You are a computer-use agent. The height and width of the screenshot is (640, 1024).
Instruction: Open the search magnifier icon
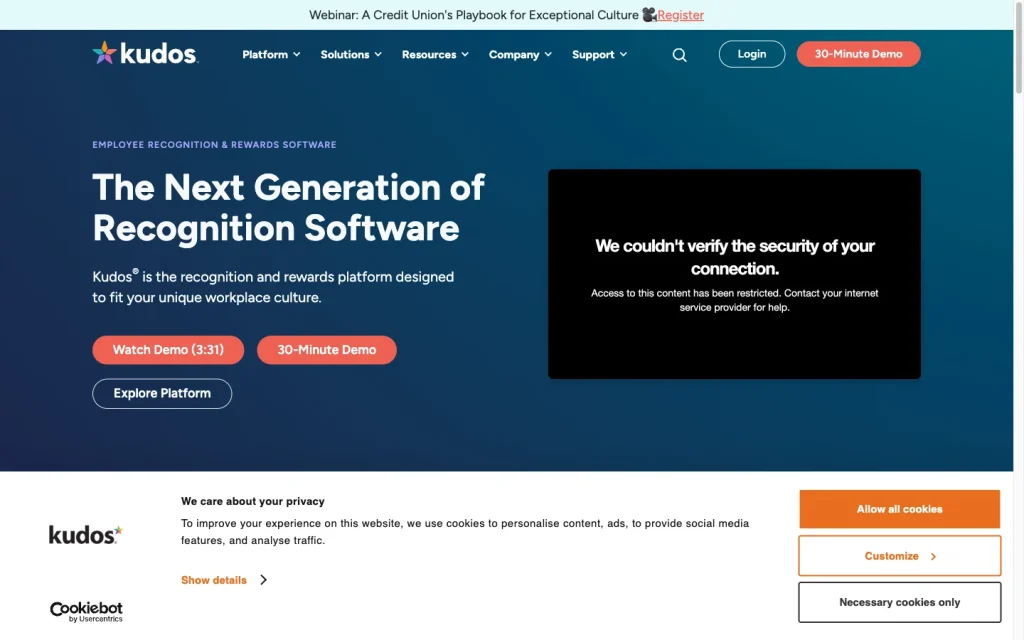click(x=679, y=55)
